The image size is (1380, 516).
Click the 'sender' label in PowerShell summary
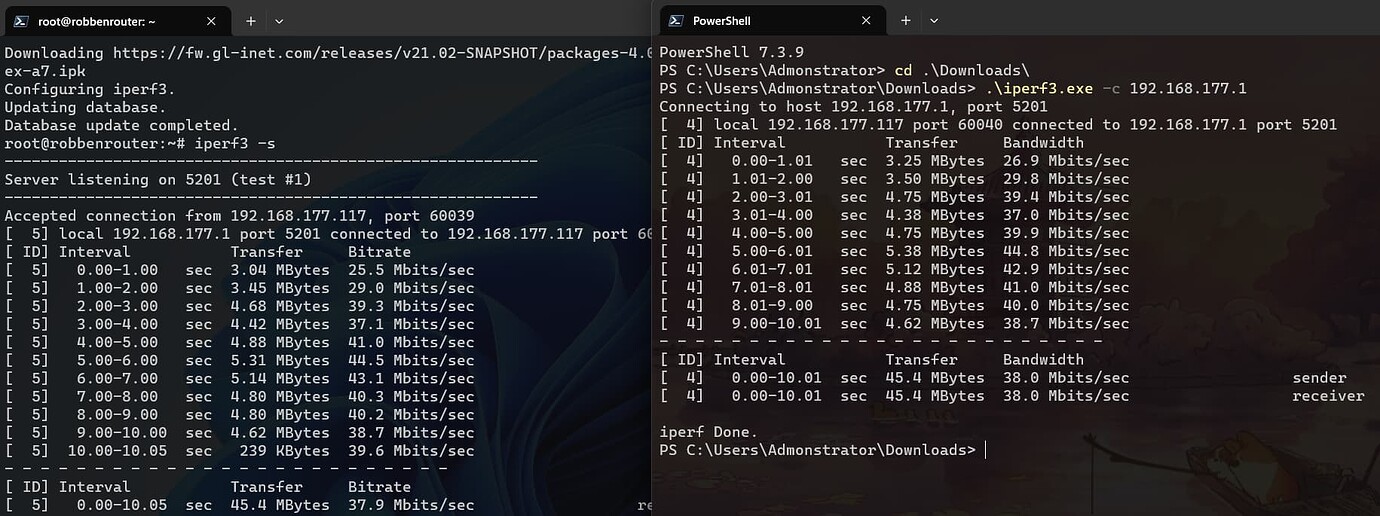pos(1319,377)
